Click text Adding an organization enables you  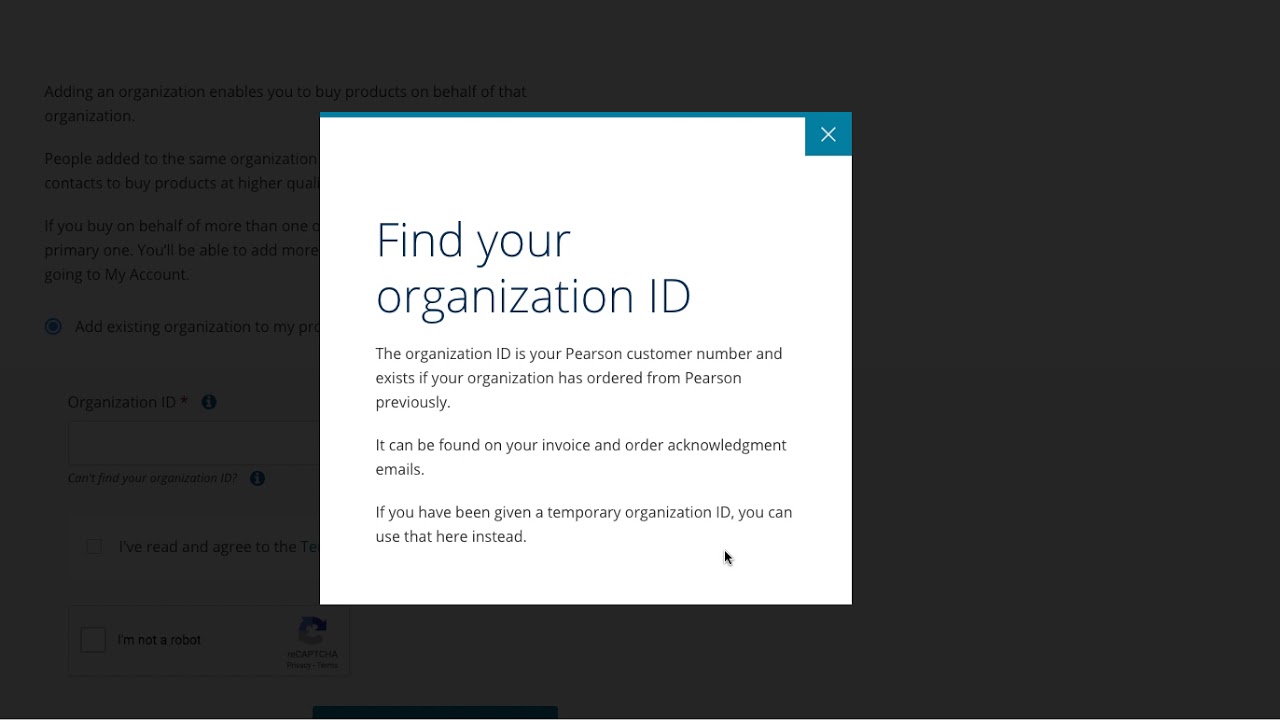tap(285, 104)
